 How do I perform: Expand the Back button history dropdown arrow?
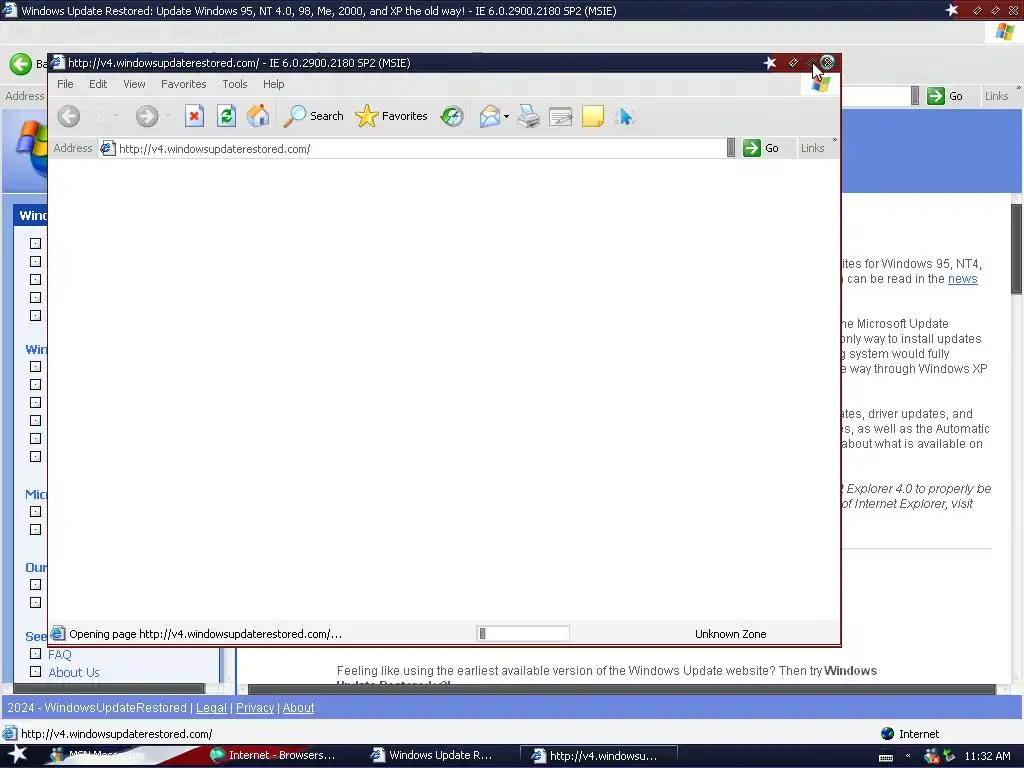coord(116,116)
